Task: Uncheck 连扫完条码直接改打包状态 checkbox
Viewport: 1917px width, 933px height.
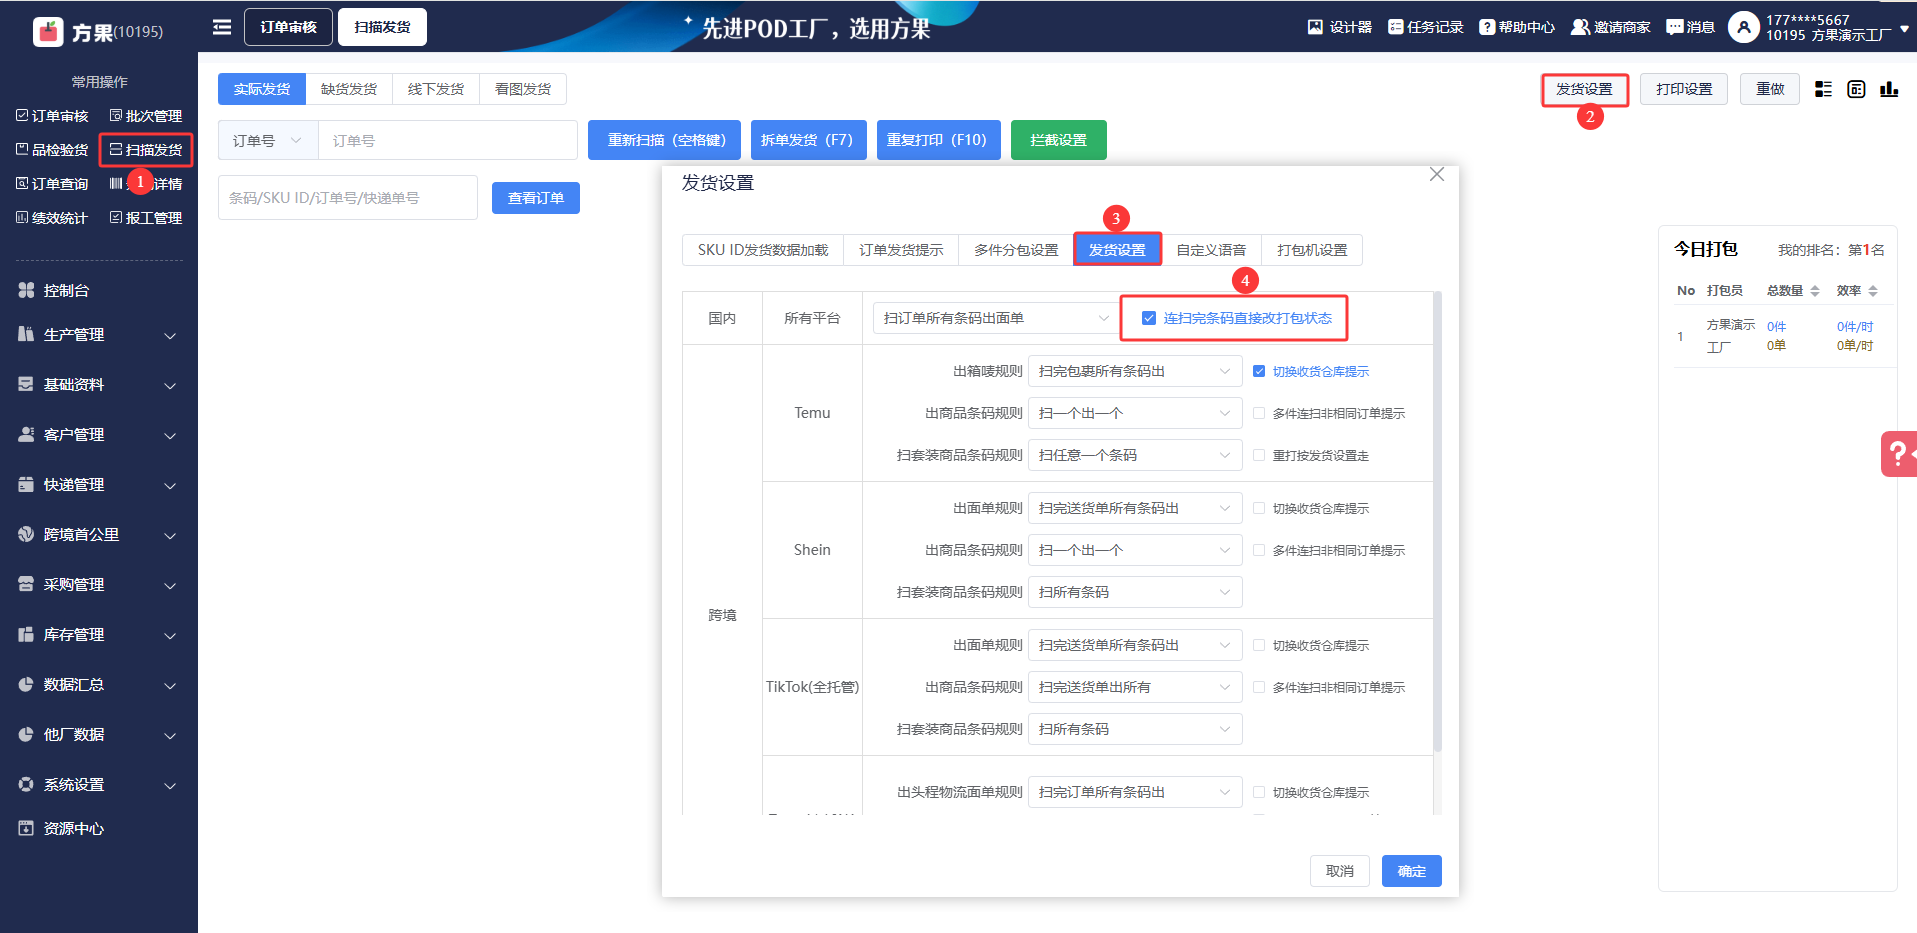Action: click(x=1149, y=318)
